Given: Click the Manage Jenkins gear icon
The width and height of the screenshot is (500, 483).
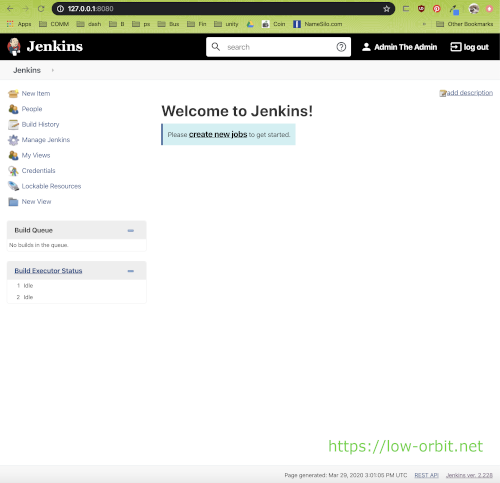Looking at the screenshot, I should (13, 140).
